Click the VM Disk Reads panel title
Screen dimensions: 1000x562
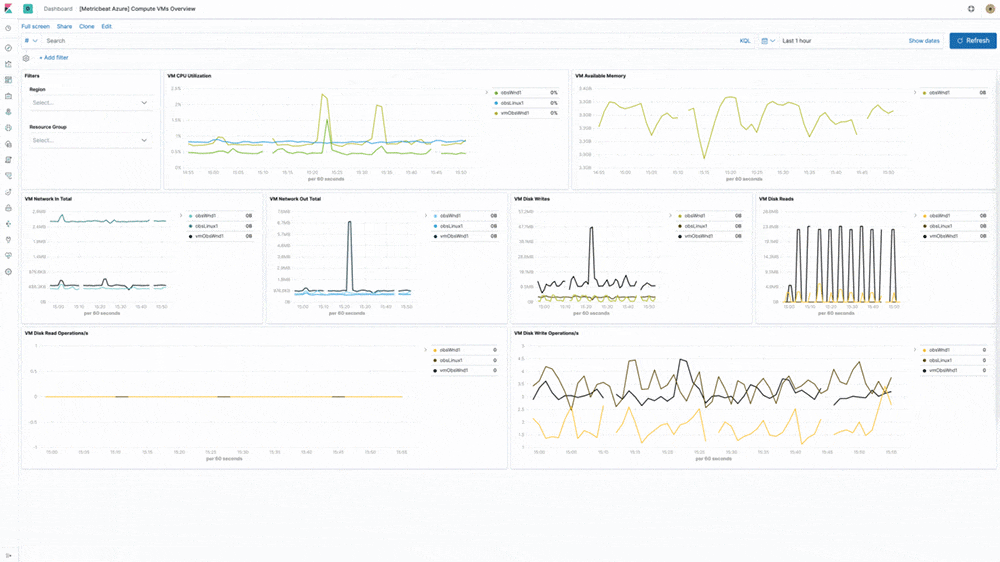[x=776, y=199]
